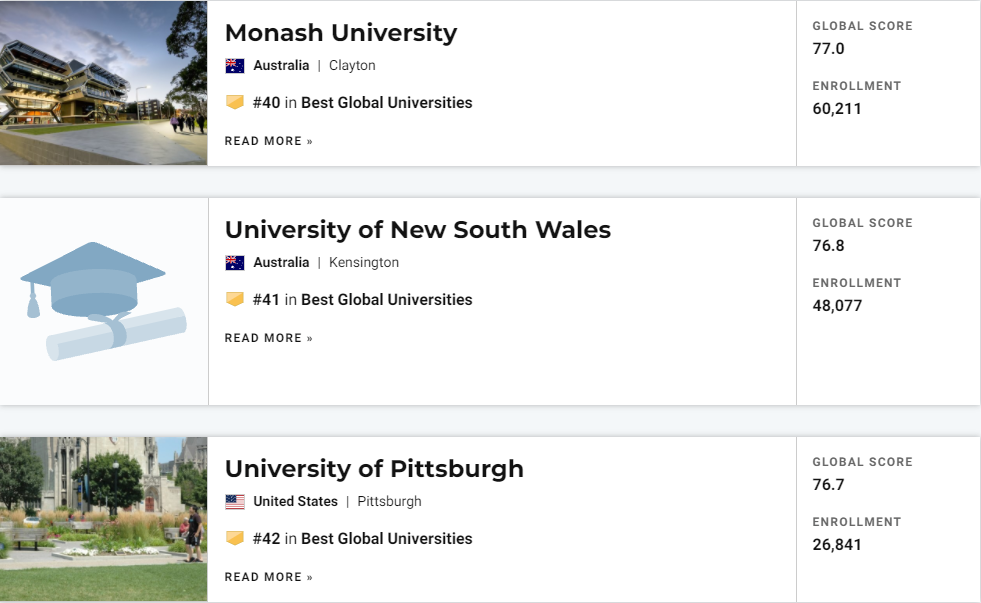Click the graduation cap placeholder image

(x=104, y=301)
